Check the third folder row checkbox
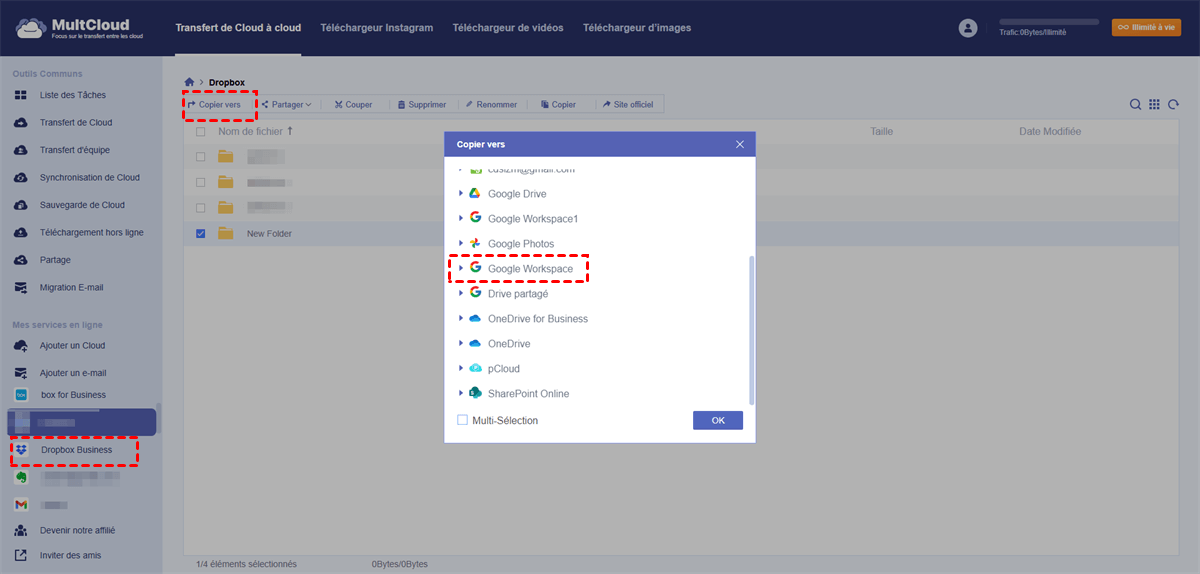1200x574 pixels. (201, 207)
